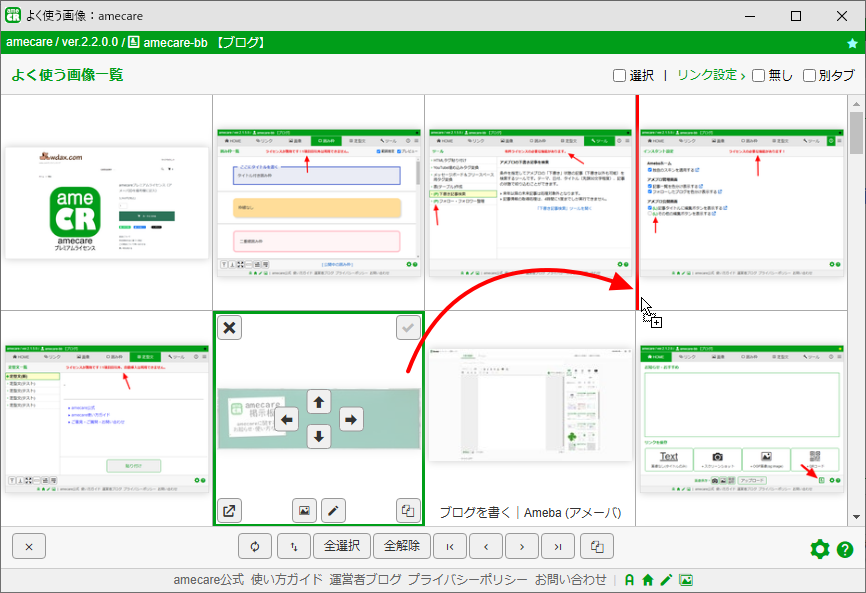Click the right arrow on the thumbnail

click(351, 420)
